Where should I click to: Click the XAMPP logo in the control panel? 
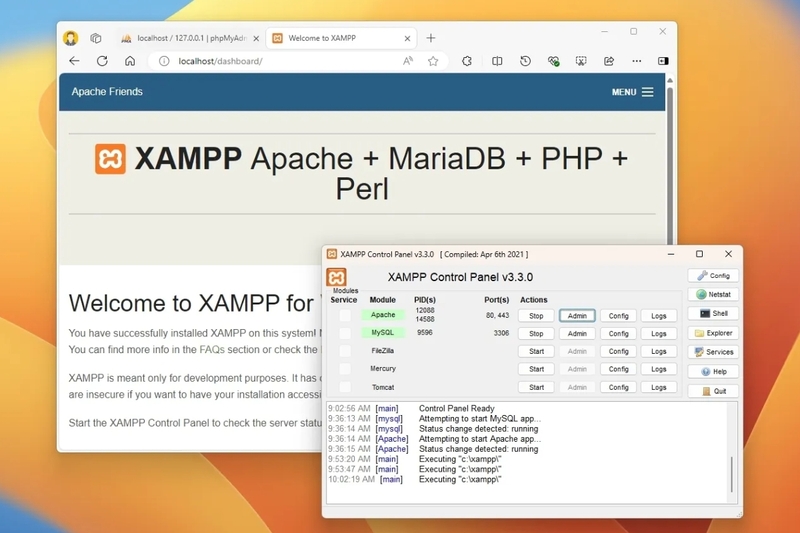(336, 277)
